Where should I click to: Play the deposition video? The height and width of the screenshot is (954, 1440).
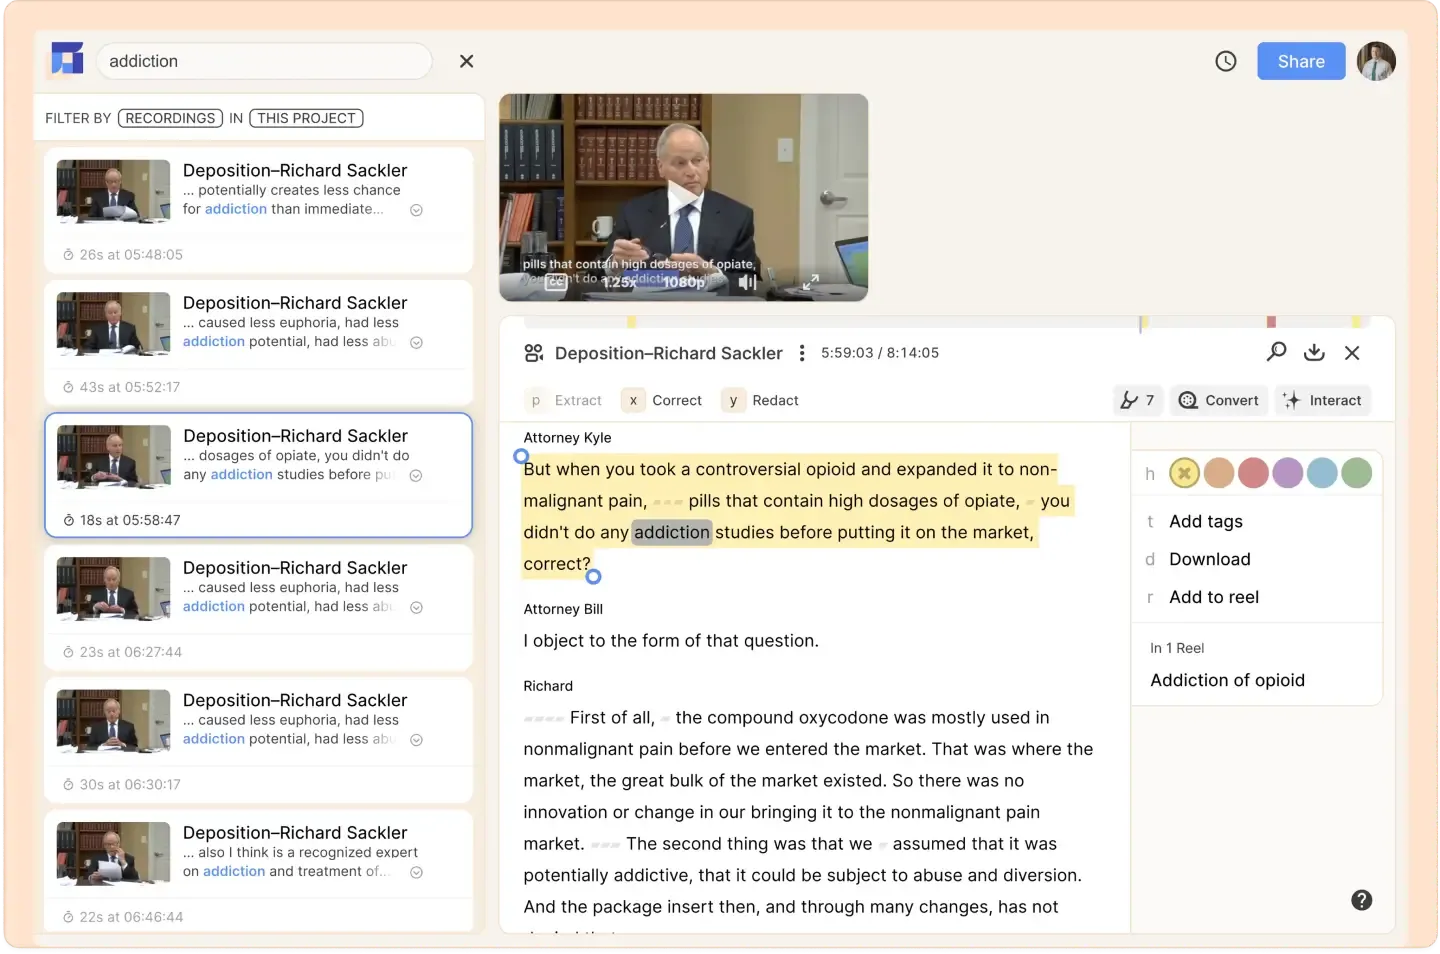(683, 197)
